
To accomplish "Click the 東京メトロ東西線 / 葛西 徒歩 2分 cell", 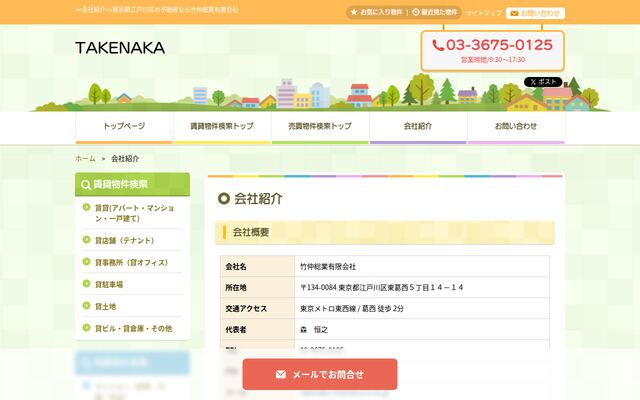I will 422,309.
